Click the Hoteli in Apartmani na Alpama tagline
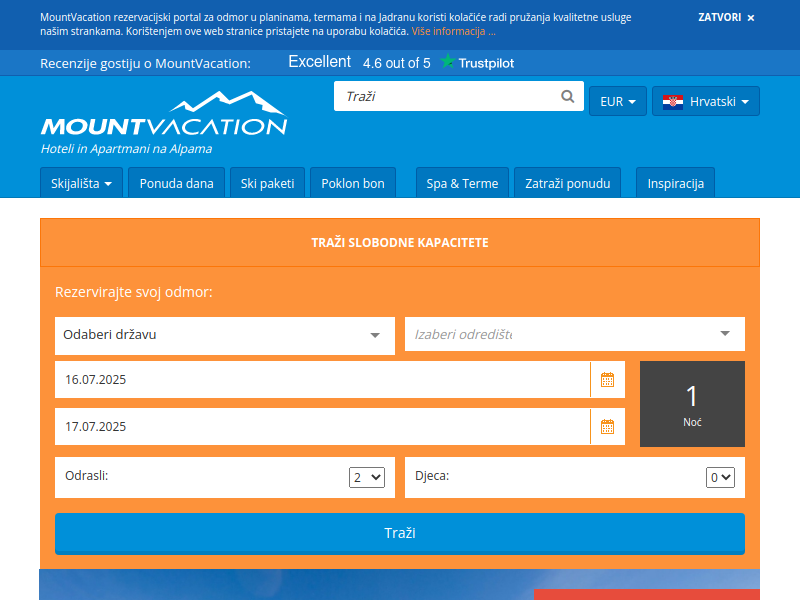Image resolution: width=800 pixels, height=600 pixels. (126, 148)
